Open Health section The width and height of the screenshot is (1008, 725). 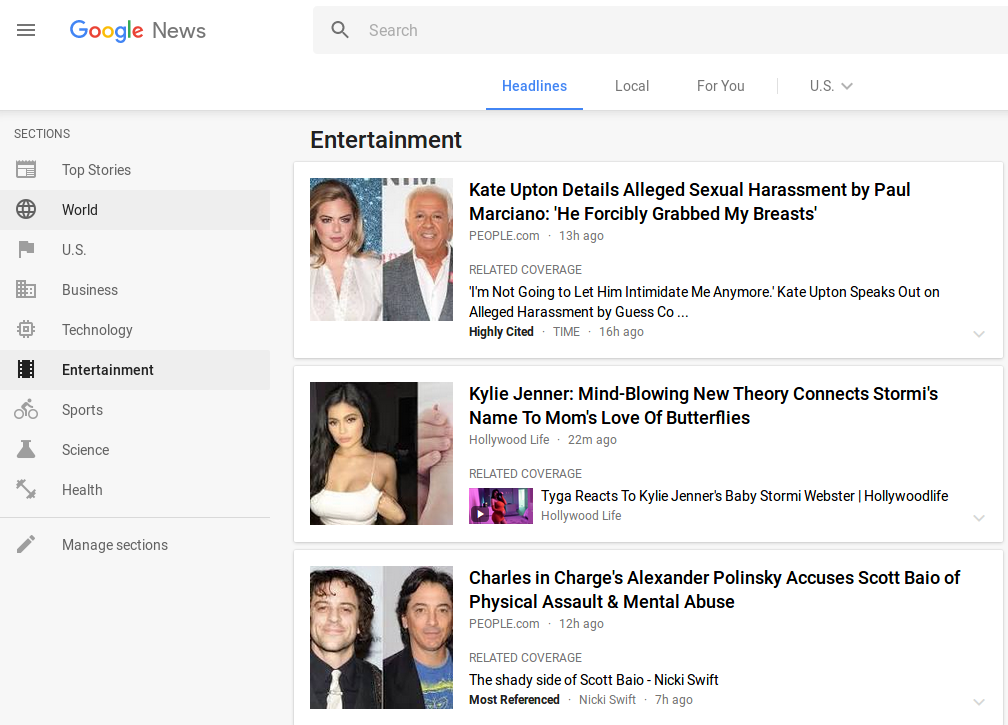tap(135, 489)
